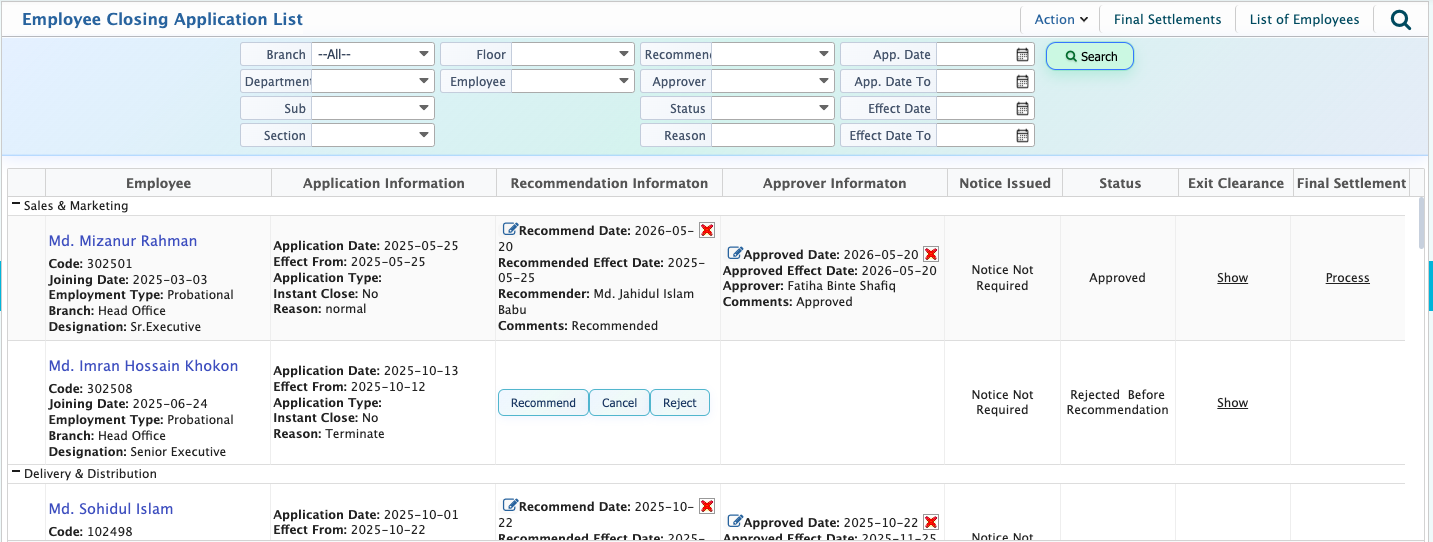Screen dimensions: 1433x542
Task: Edit Md. Mizanur Rahman's recommendation with pencil icon
Action: point(510,229)
